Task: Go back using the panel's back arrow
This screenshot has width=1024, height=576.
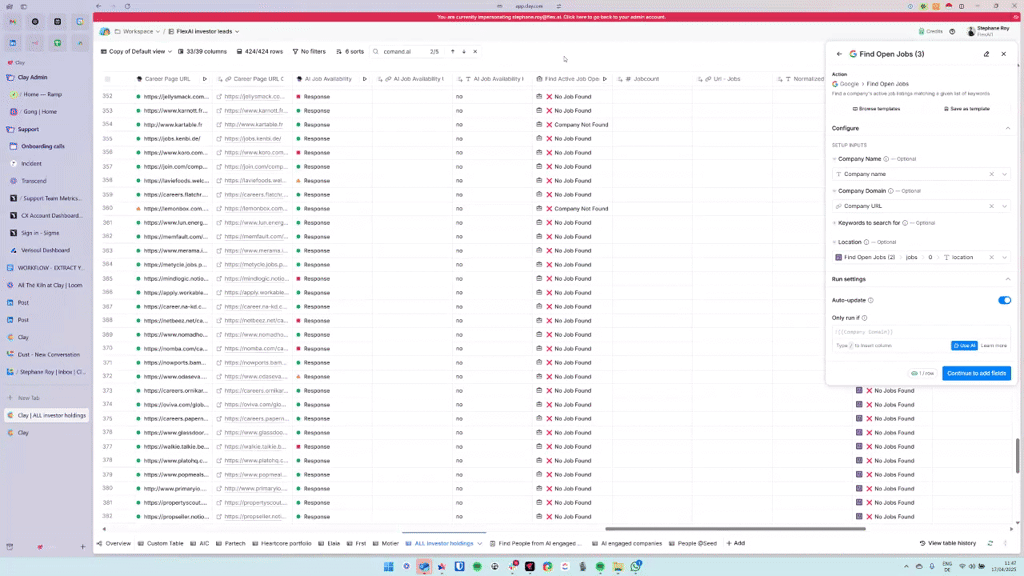Action: 839,54
